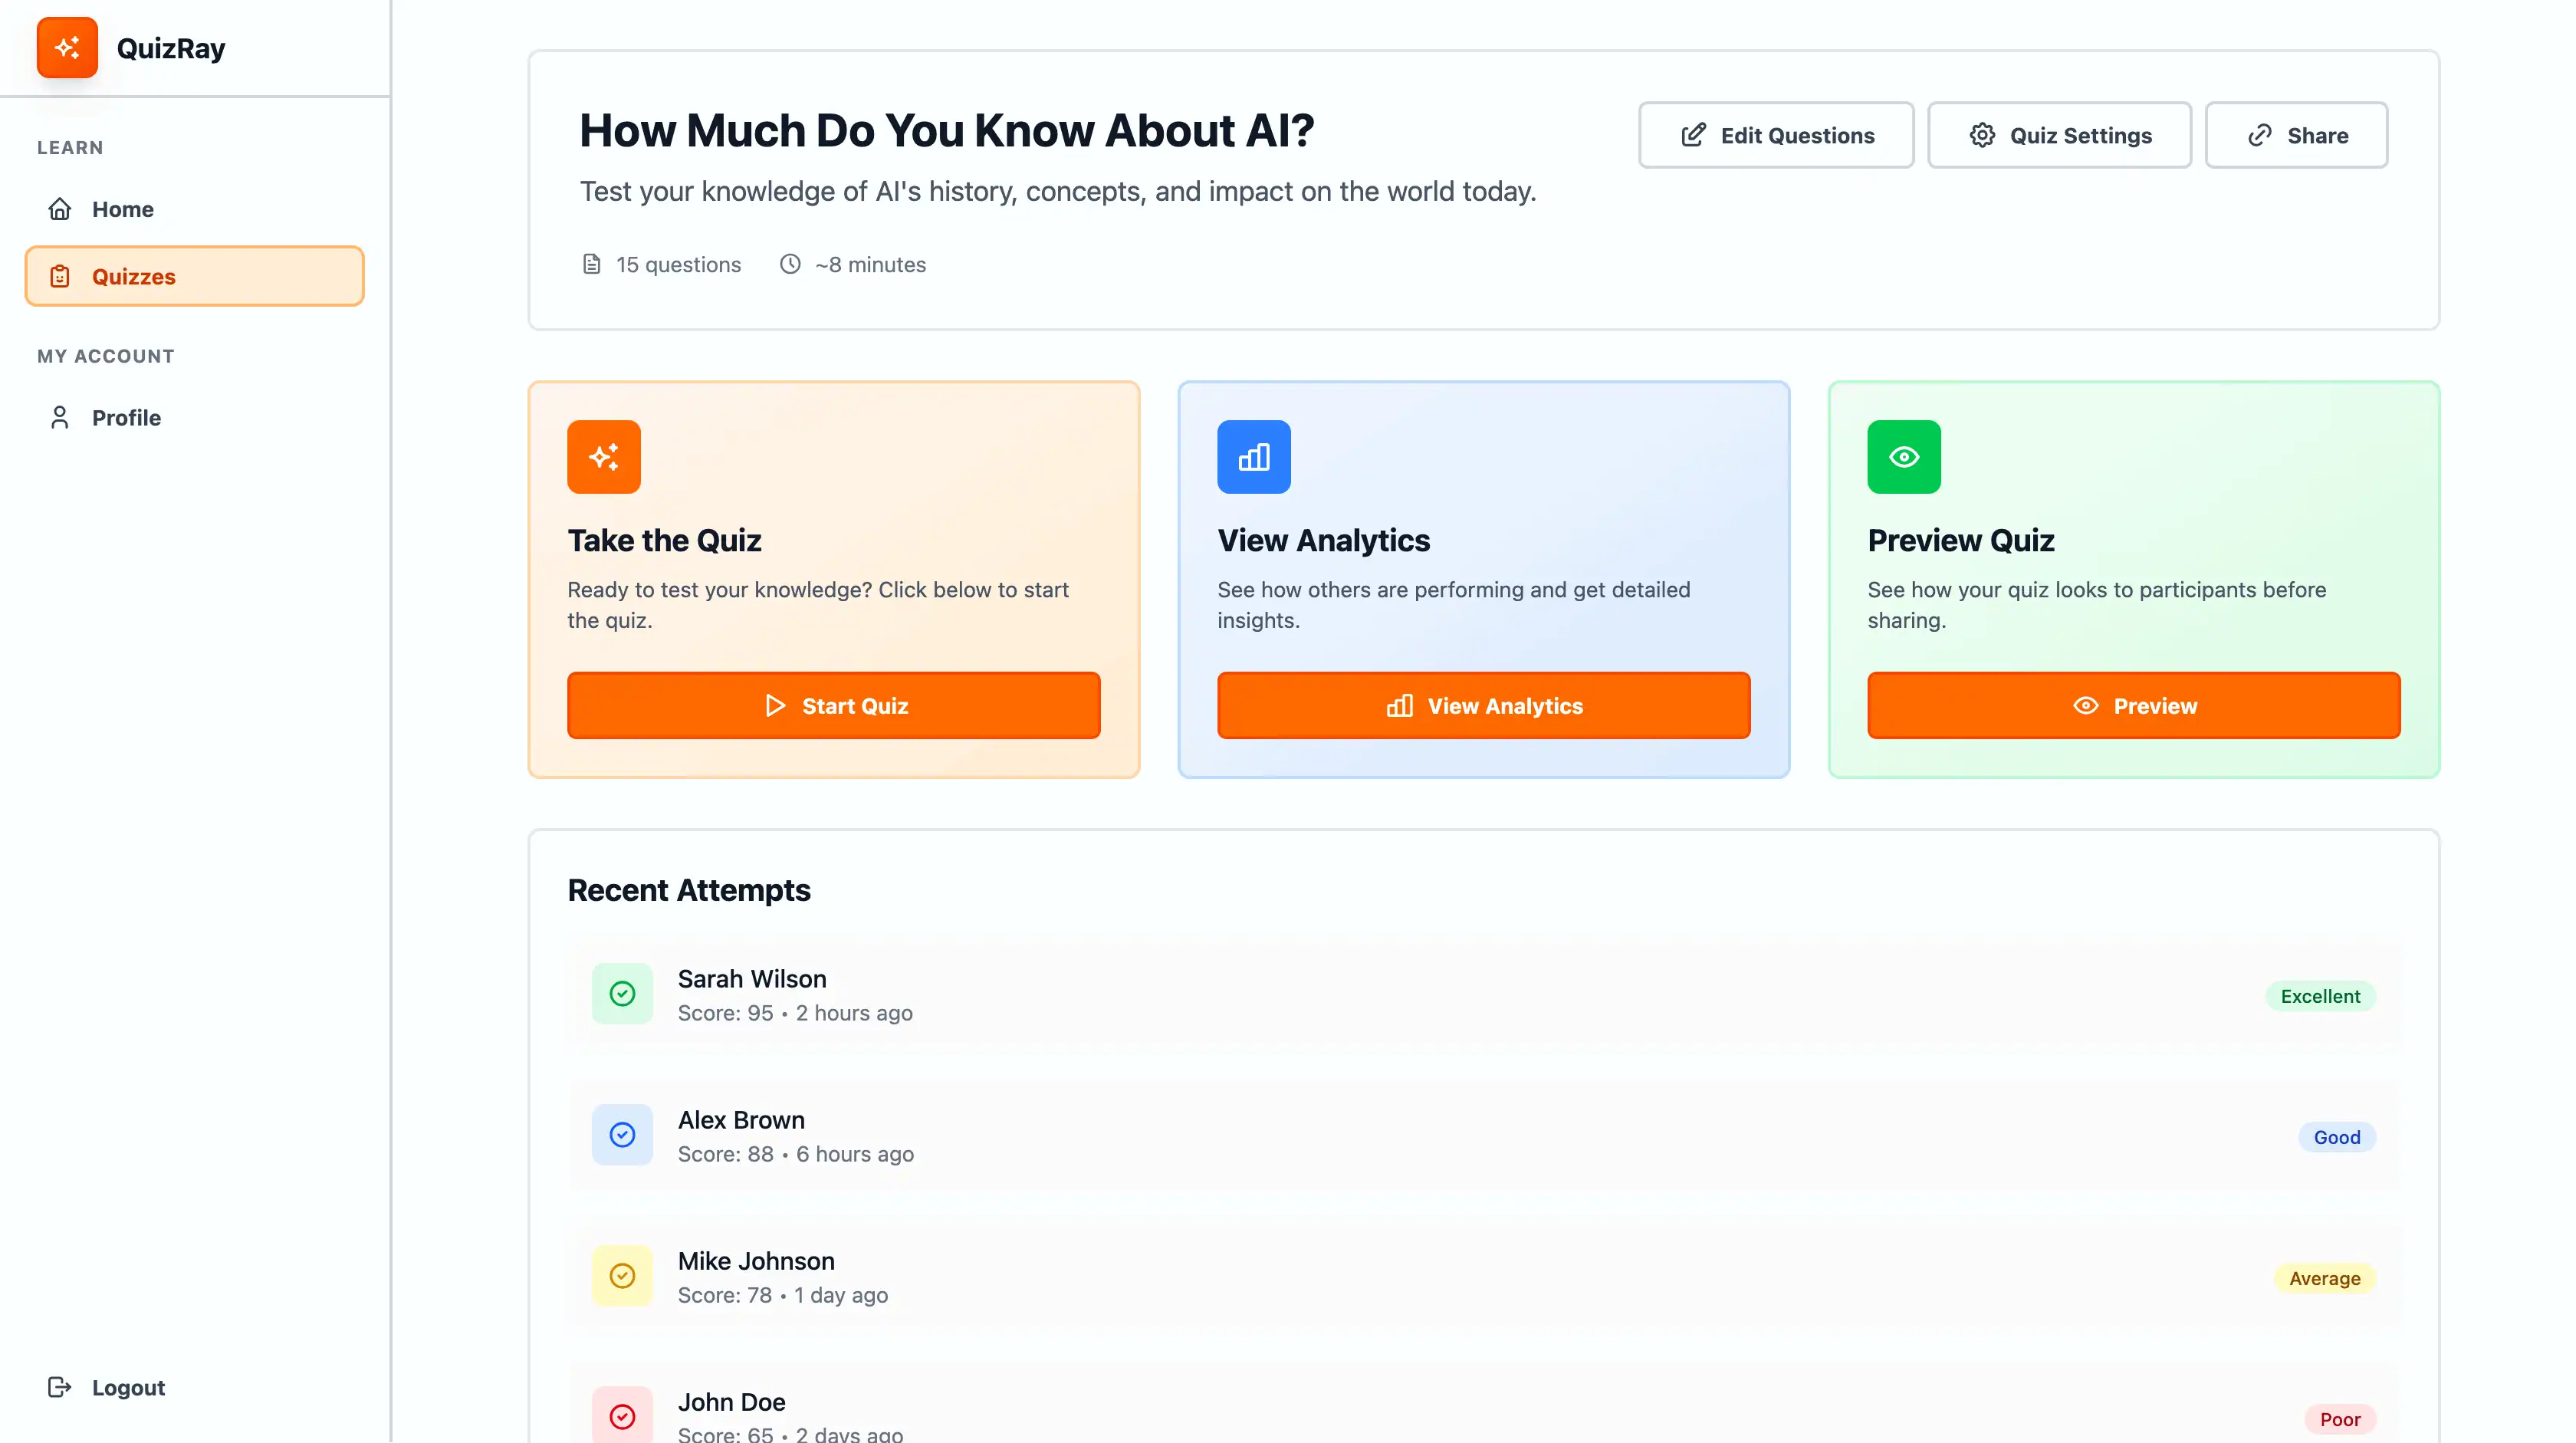Click the clock icon beside ~8 minutes
Screen dimensions: 2576x1443
(x=790, y=264)
